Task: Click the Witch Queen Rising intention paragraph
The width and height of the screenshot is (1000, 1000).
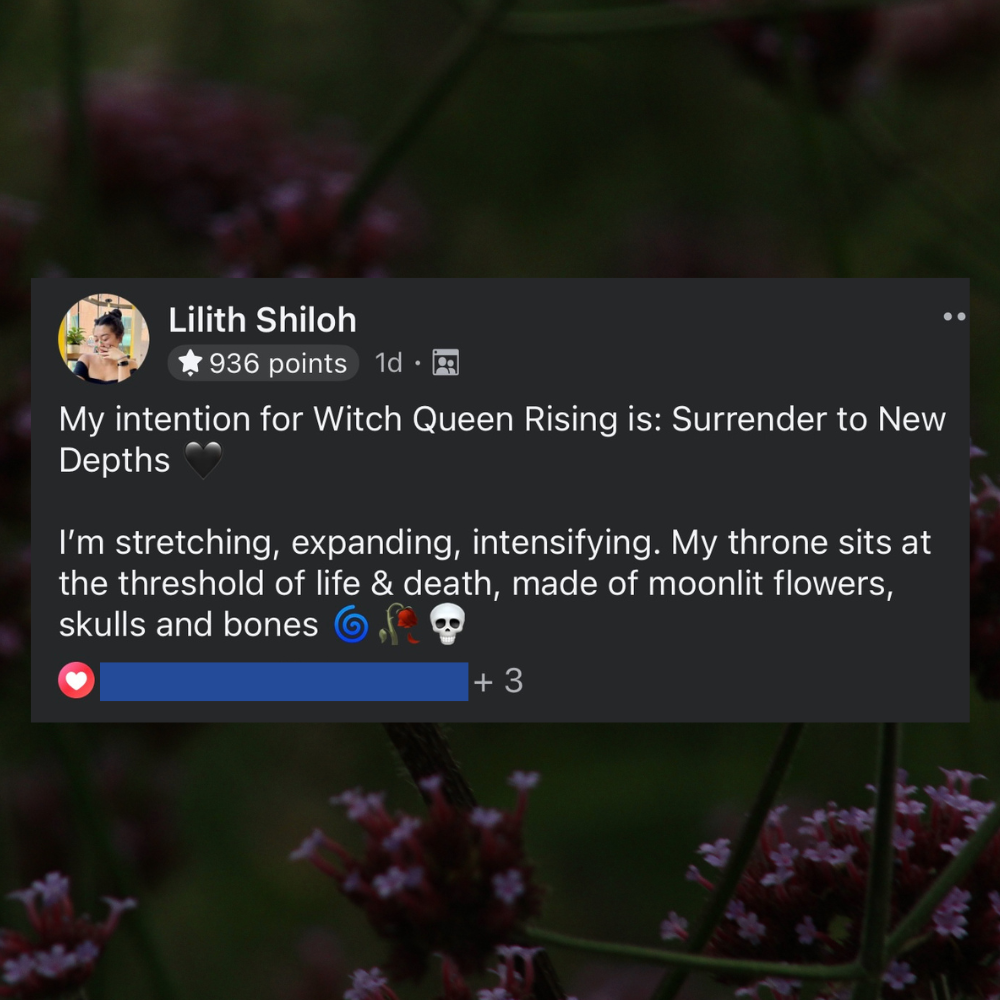Action: [x=503, y=439]
